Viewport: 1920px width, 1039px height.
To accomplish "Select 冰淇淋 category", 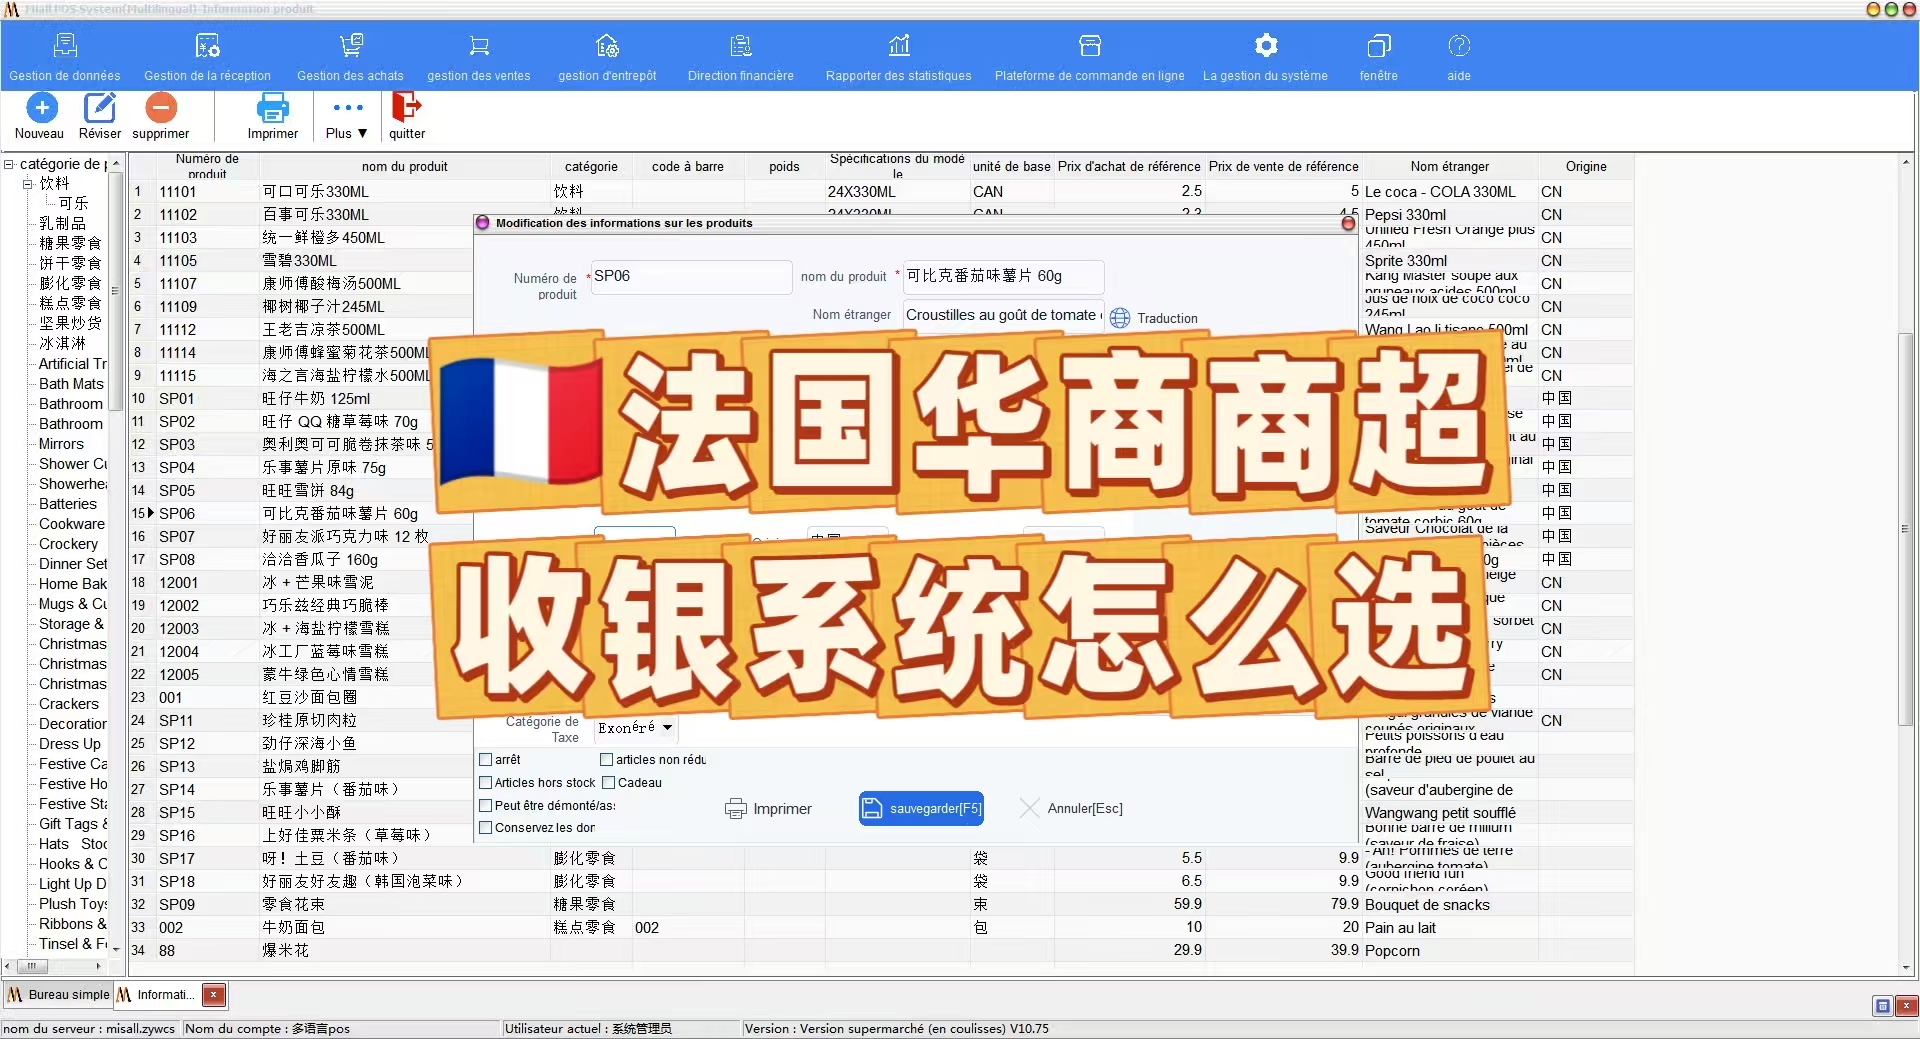I will [62, 343].
